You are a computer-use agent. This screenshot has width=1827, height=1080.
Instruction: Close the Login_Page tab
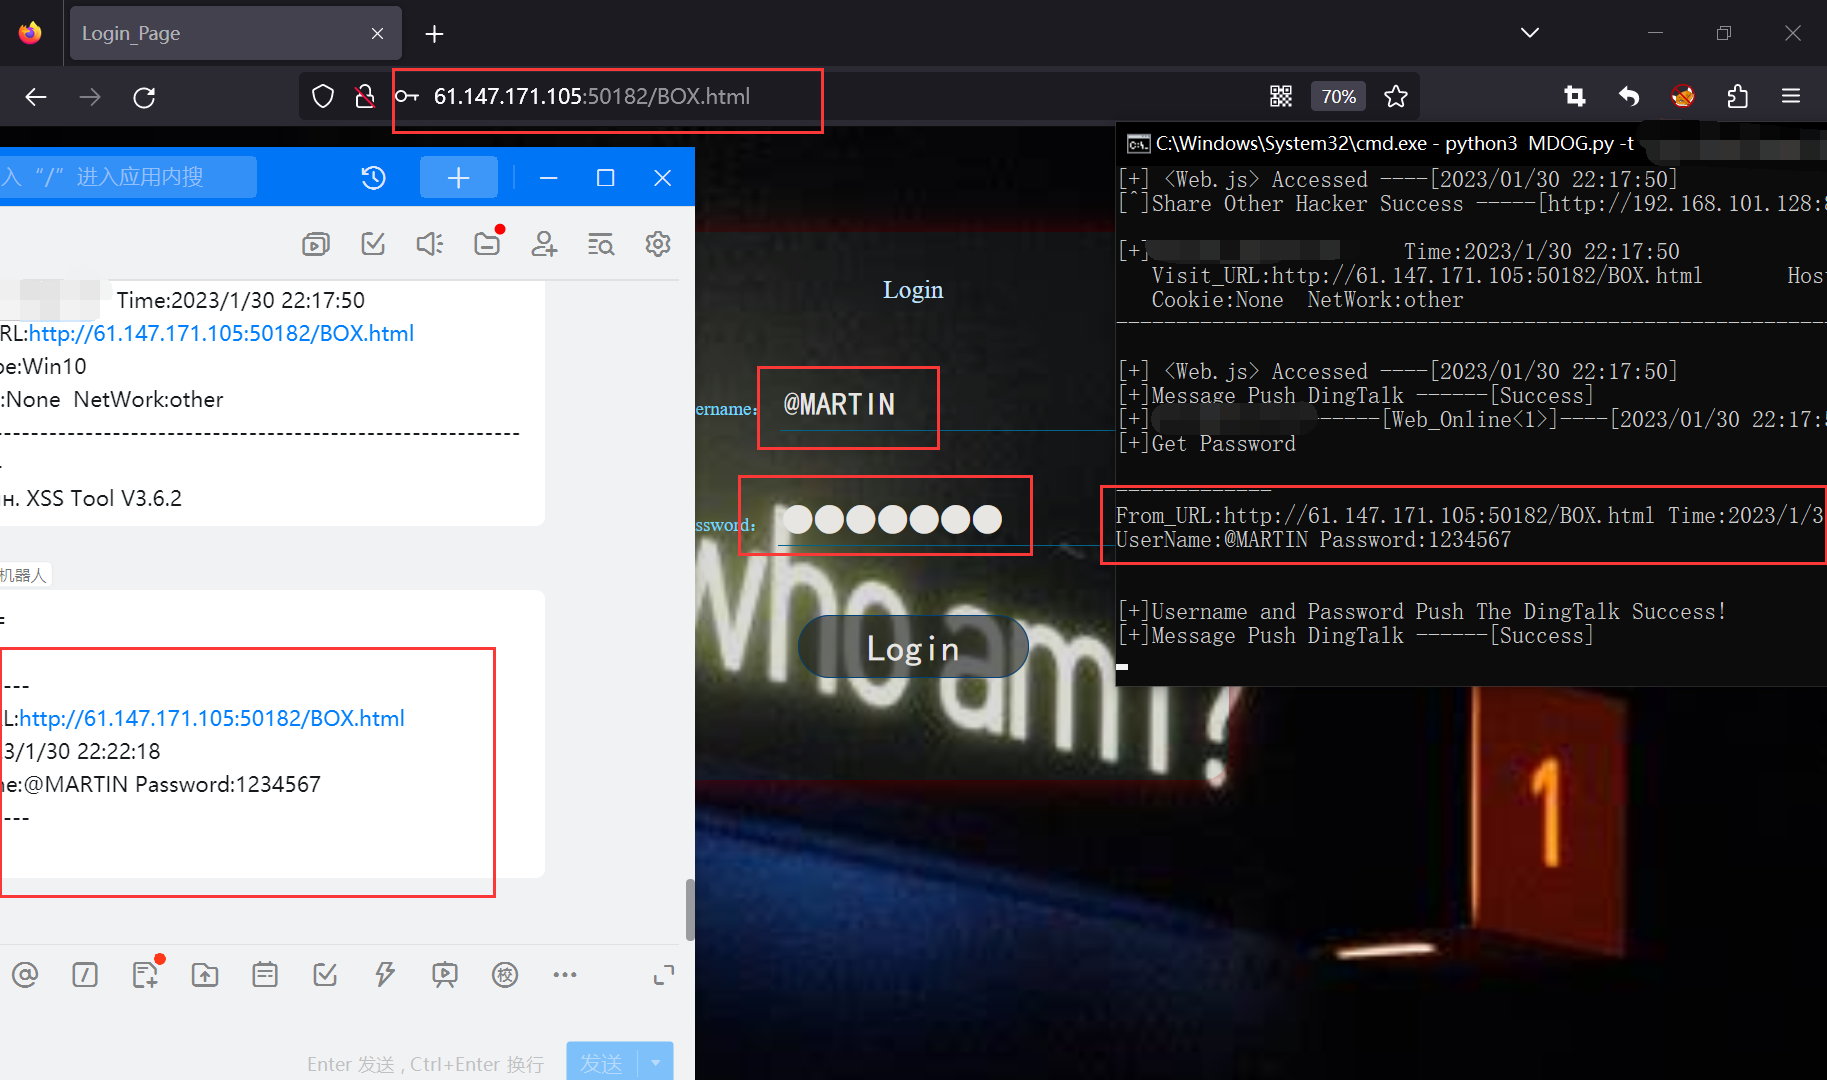click(377, 34)
